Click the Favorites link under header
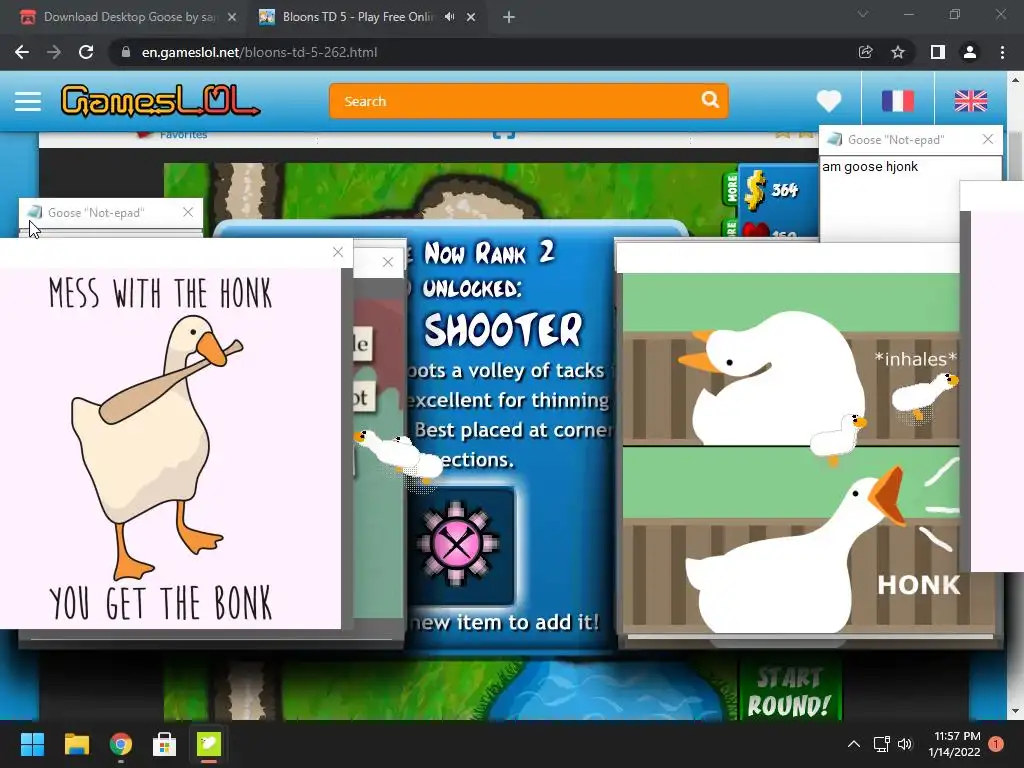The height and width of the screenshot is (768, 1024). coord(184,135)
